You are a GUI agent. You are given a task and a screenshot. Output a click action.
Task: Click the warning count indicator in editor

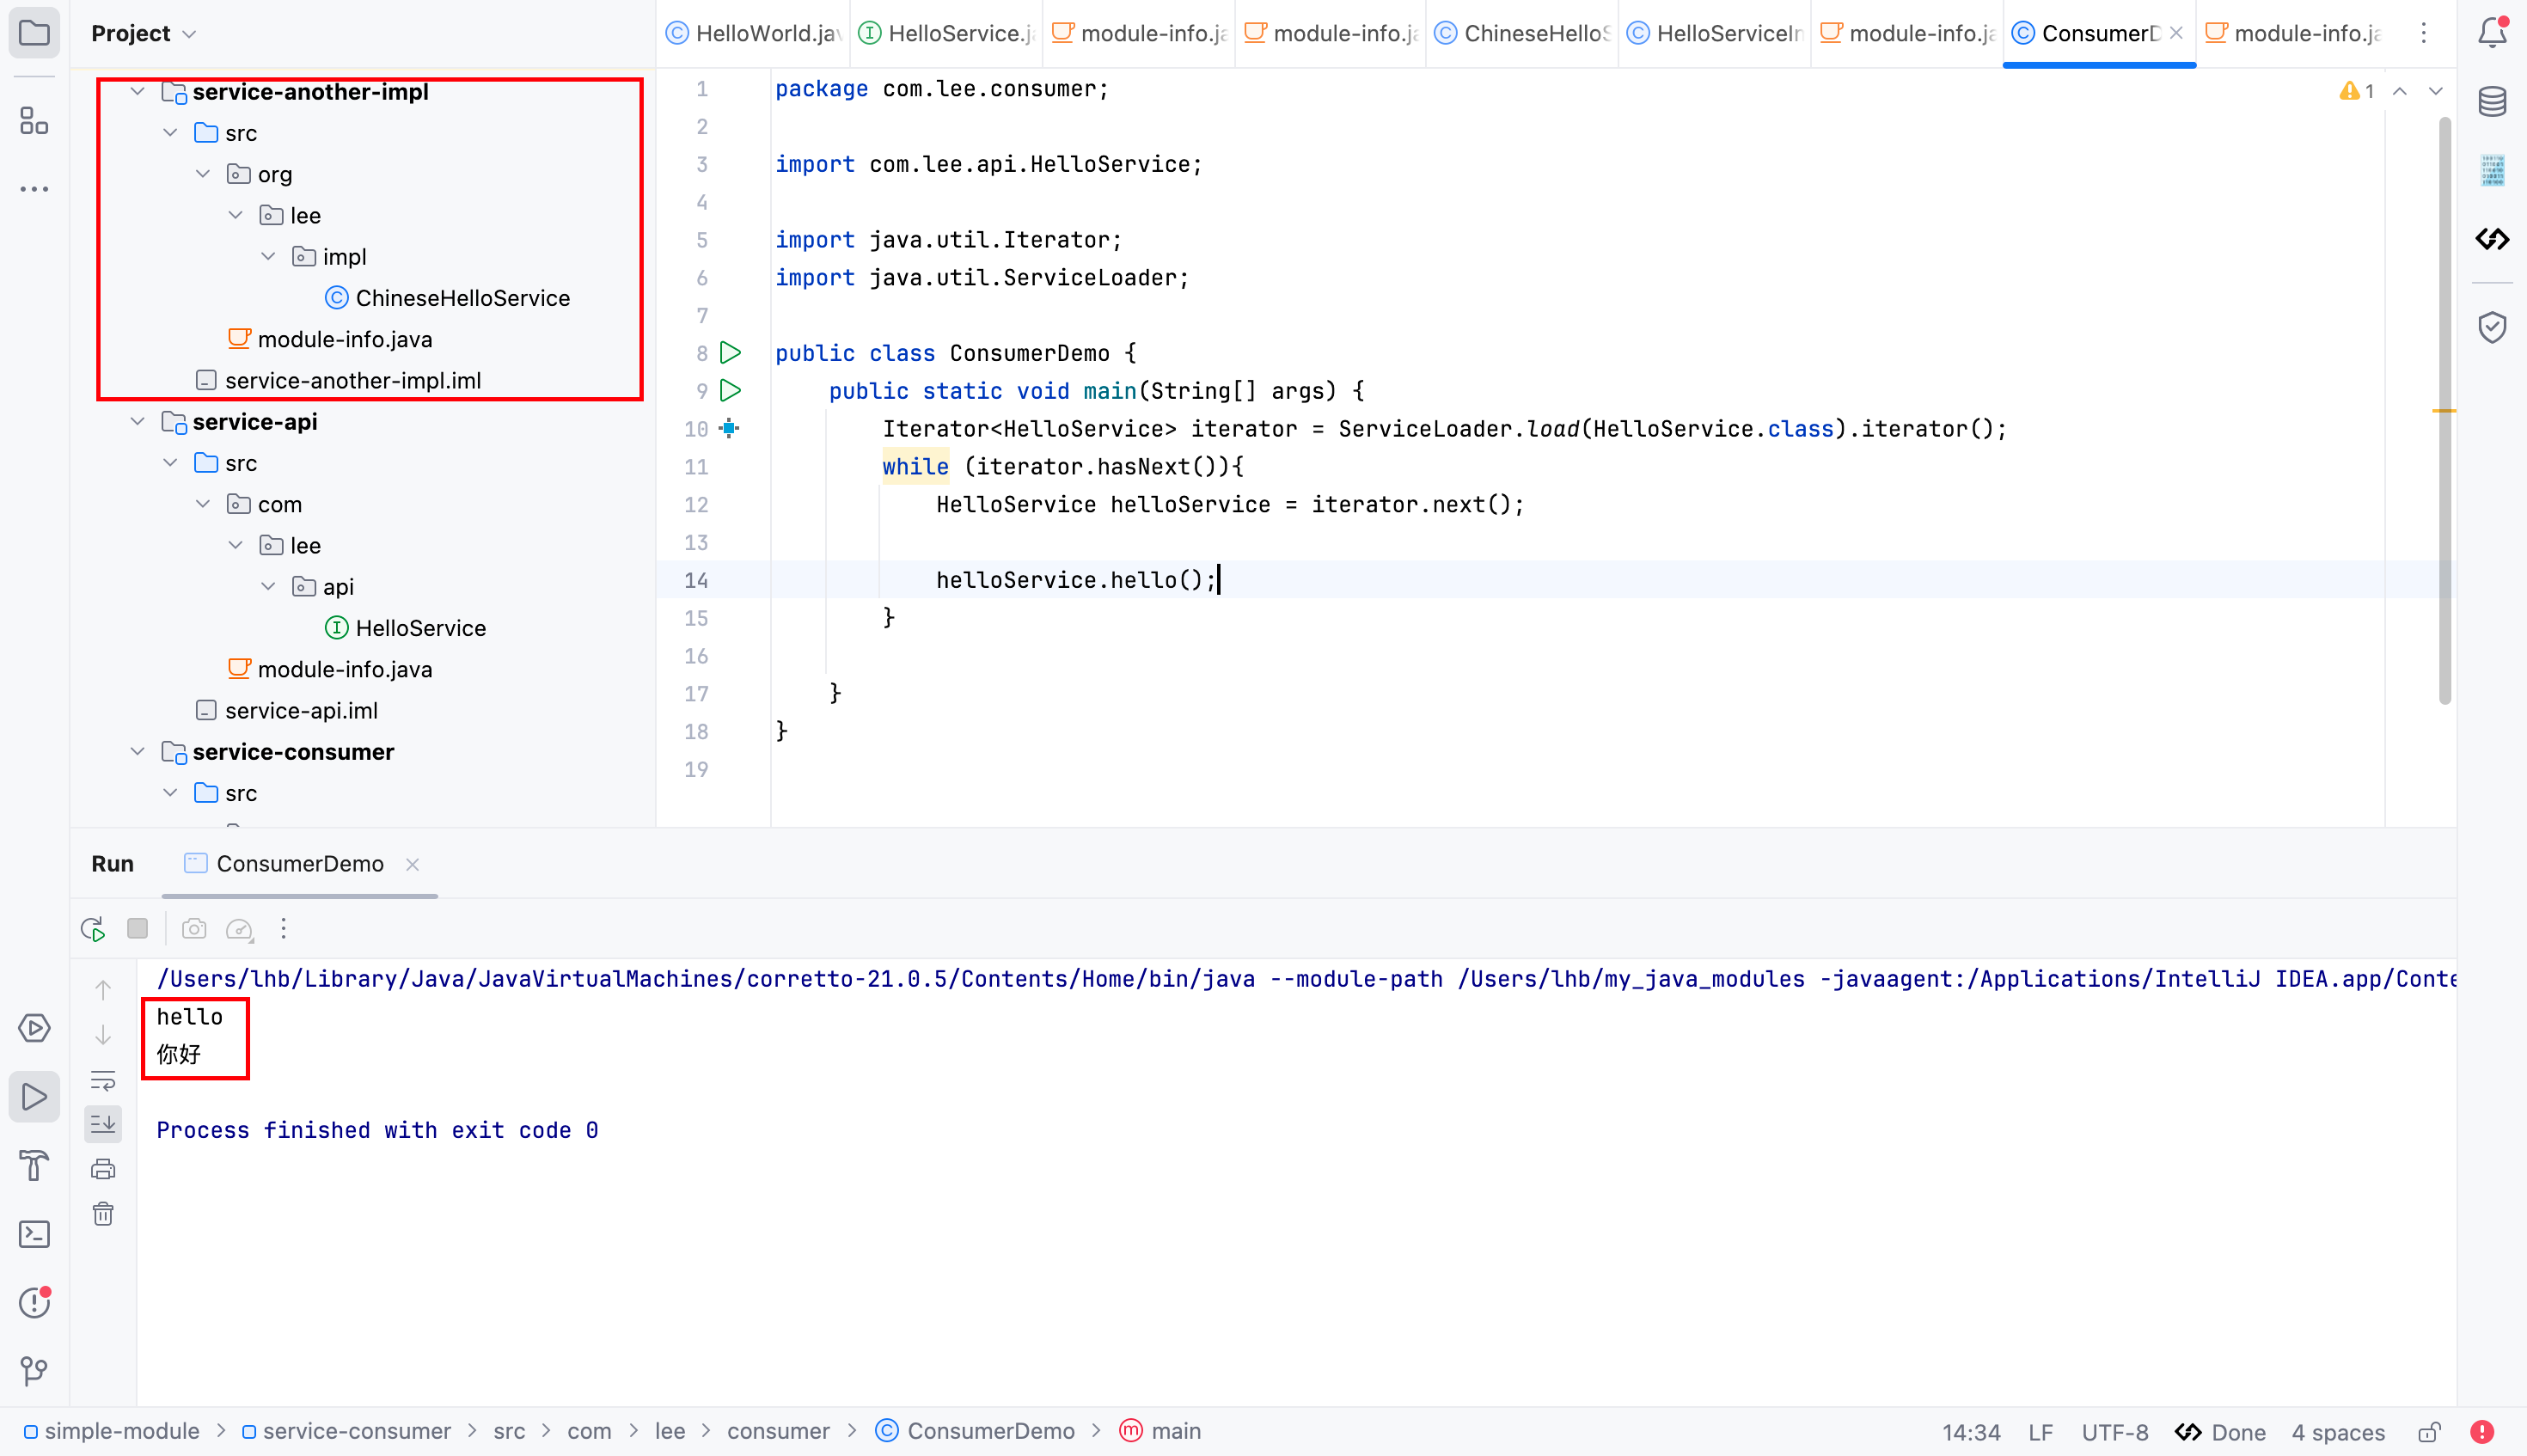[x=2357, y=91]
